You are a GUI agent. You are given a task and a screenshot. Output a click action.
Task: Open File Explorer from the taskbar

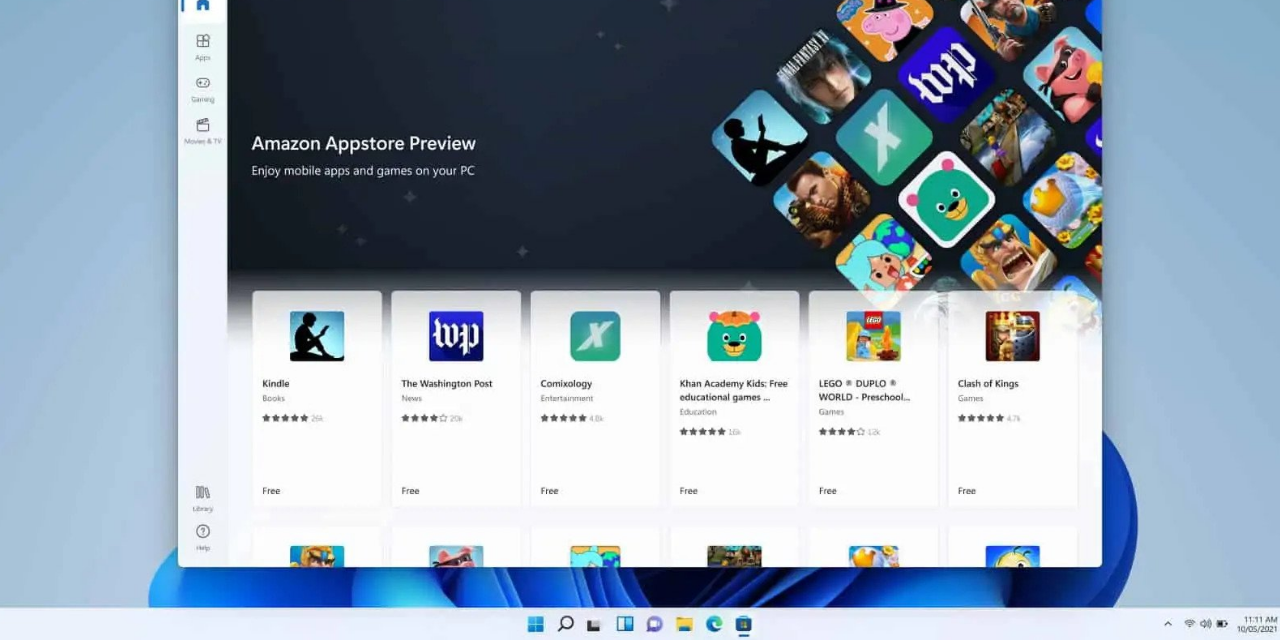point(684,624)
